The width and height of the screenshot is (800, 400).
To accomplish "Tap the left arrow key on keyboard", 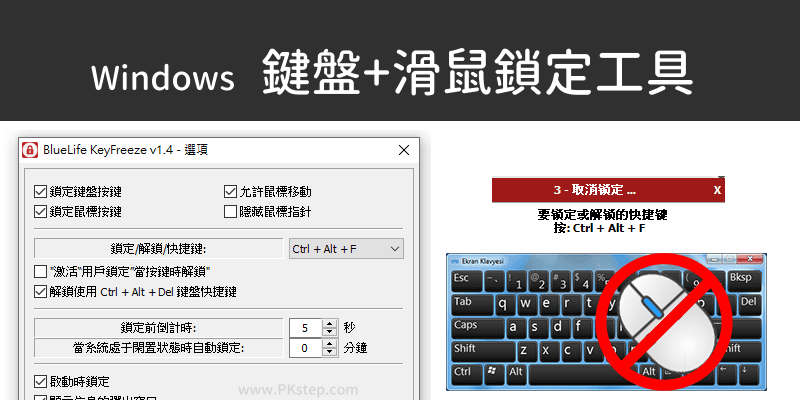I will (x=727, y=375).
